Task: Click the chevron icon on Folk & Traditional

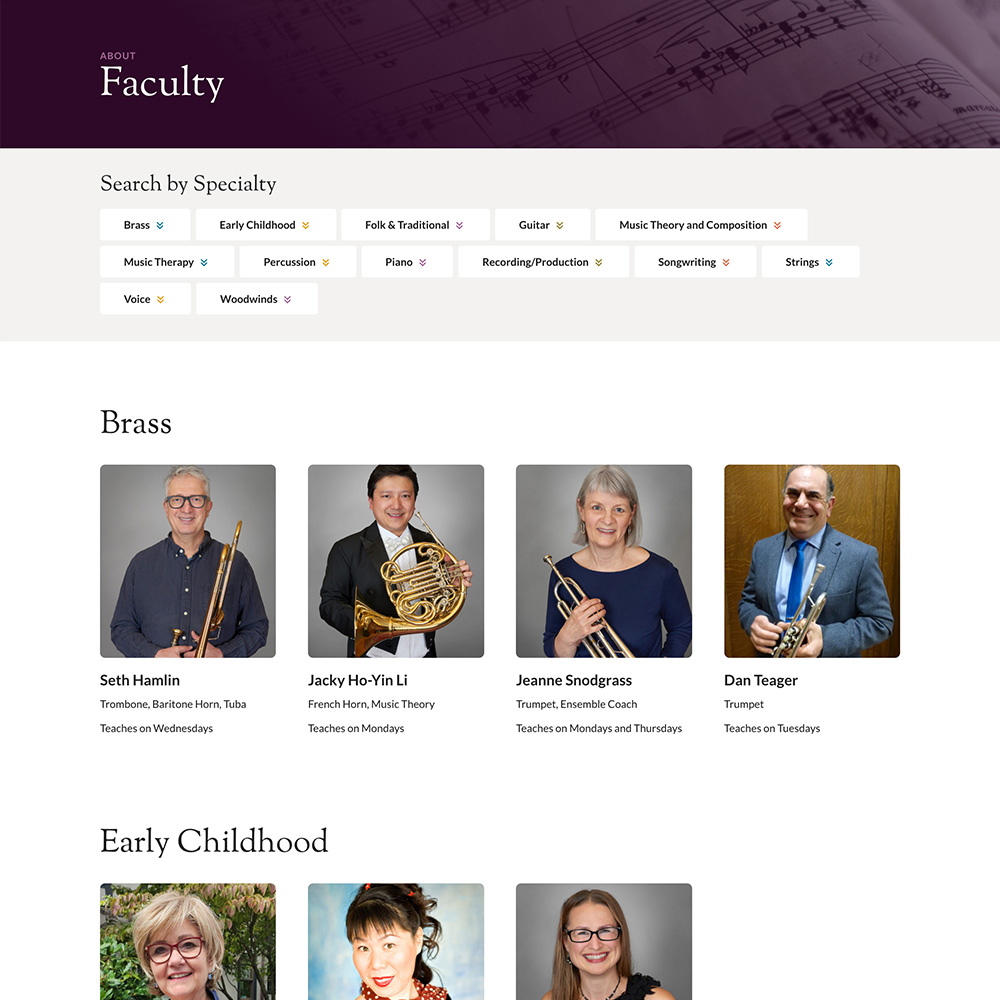Action: coord(460,225)
